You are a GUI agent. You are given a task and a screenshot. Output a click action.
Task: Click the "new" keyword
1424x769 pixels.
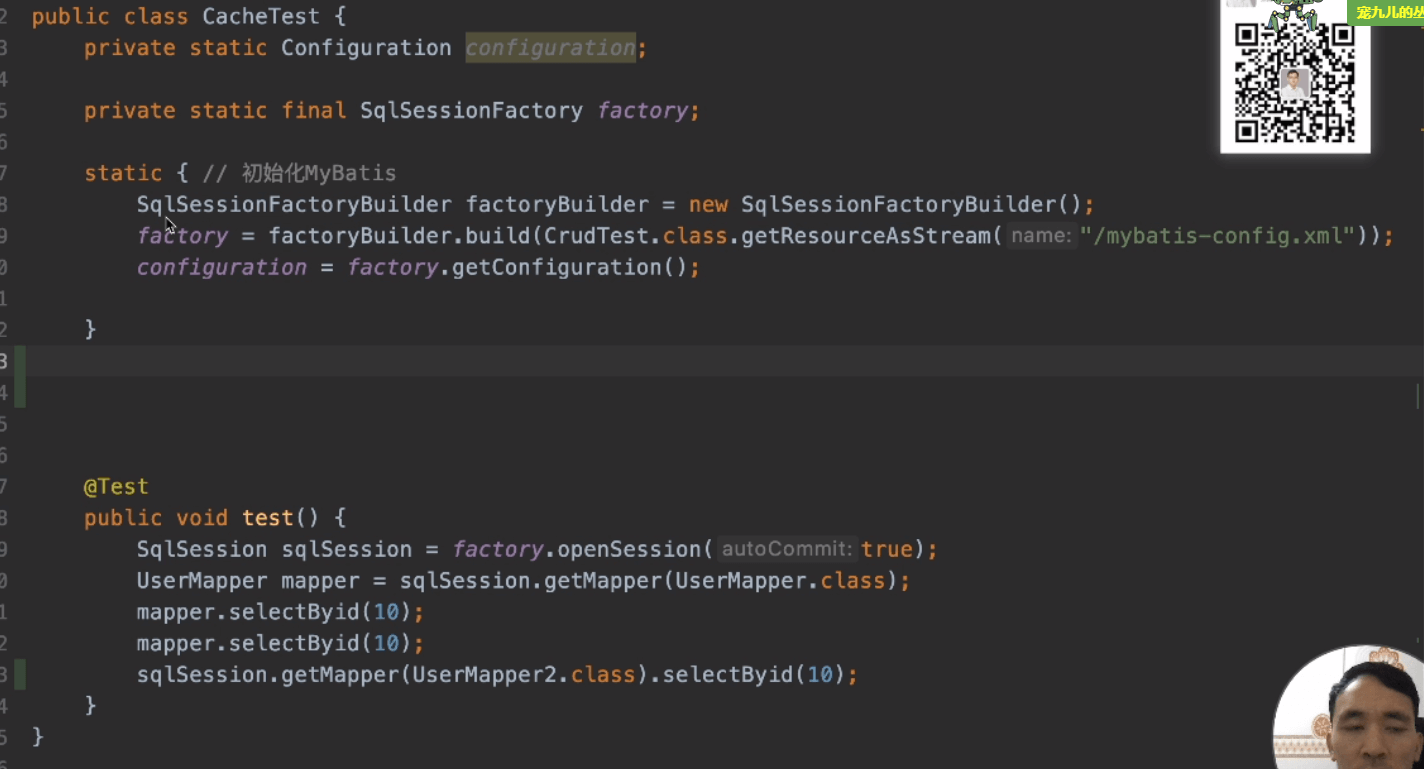click(708, 205)
